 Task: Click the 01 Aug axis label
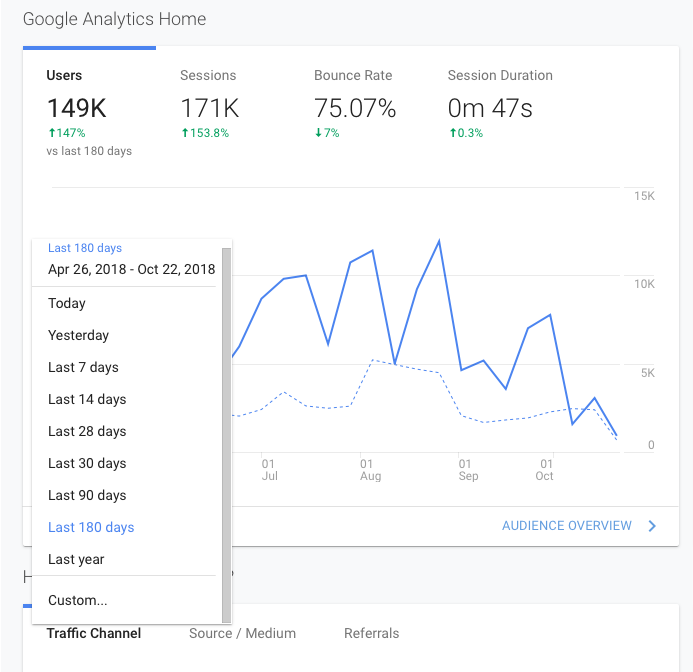click(x=370, y=470)
